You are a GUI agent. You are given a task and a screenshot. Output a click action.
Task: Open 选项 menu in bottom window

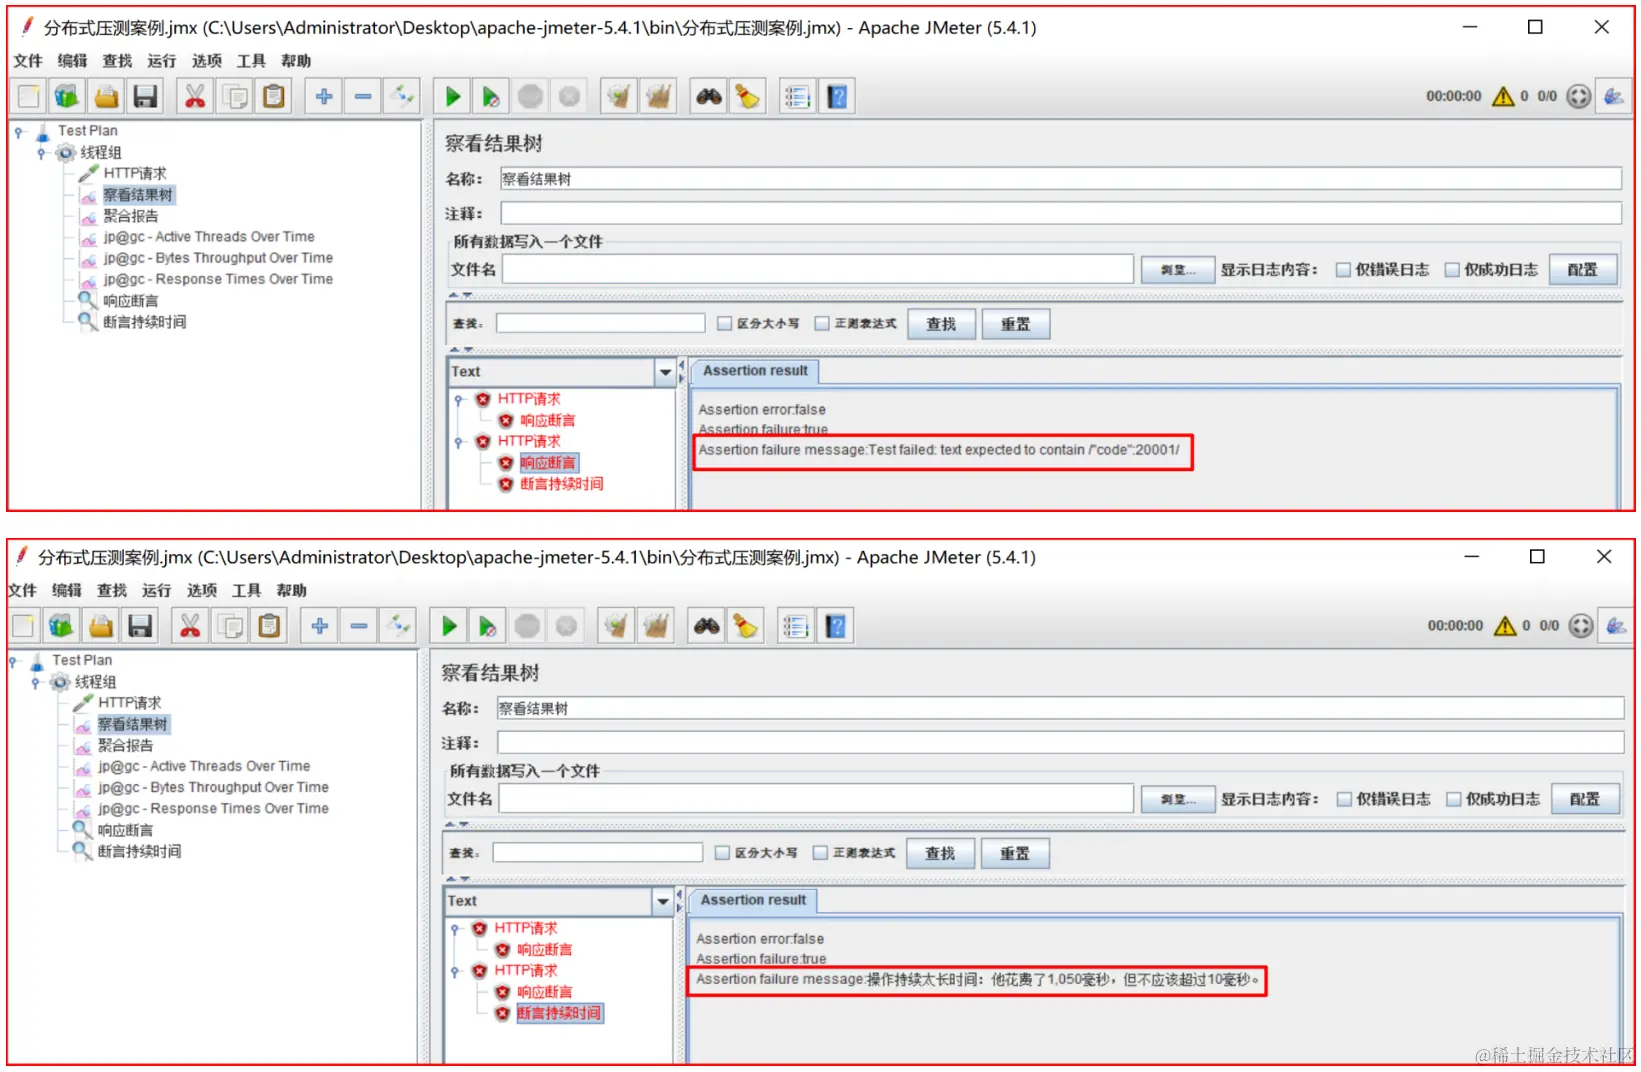[201, 591]
